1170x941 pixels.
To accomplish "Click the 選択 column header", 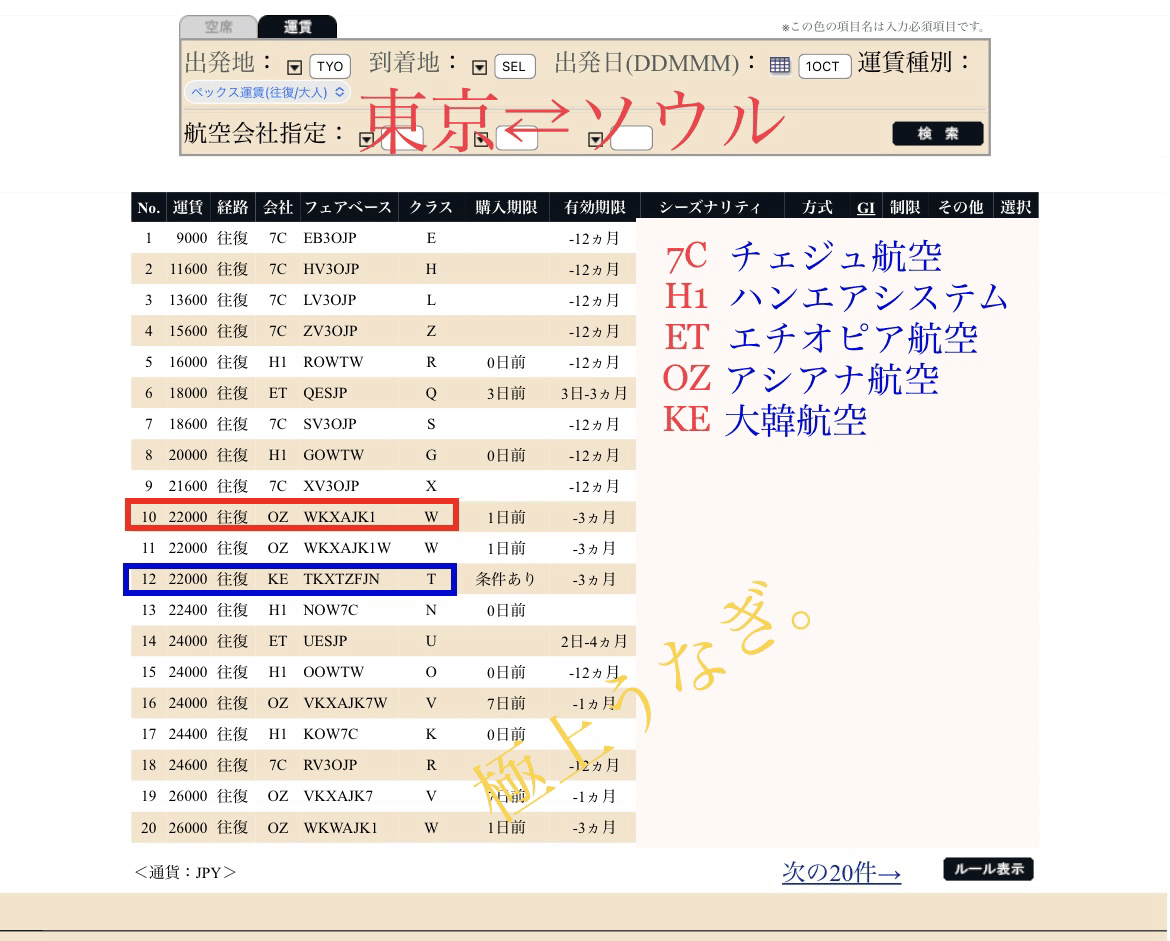I will 1016,207.
